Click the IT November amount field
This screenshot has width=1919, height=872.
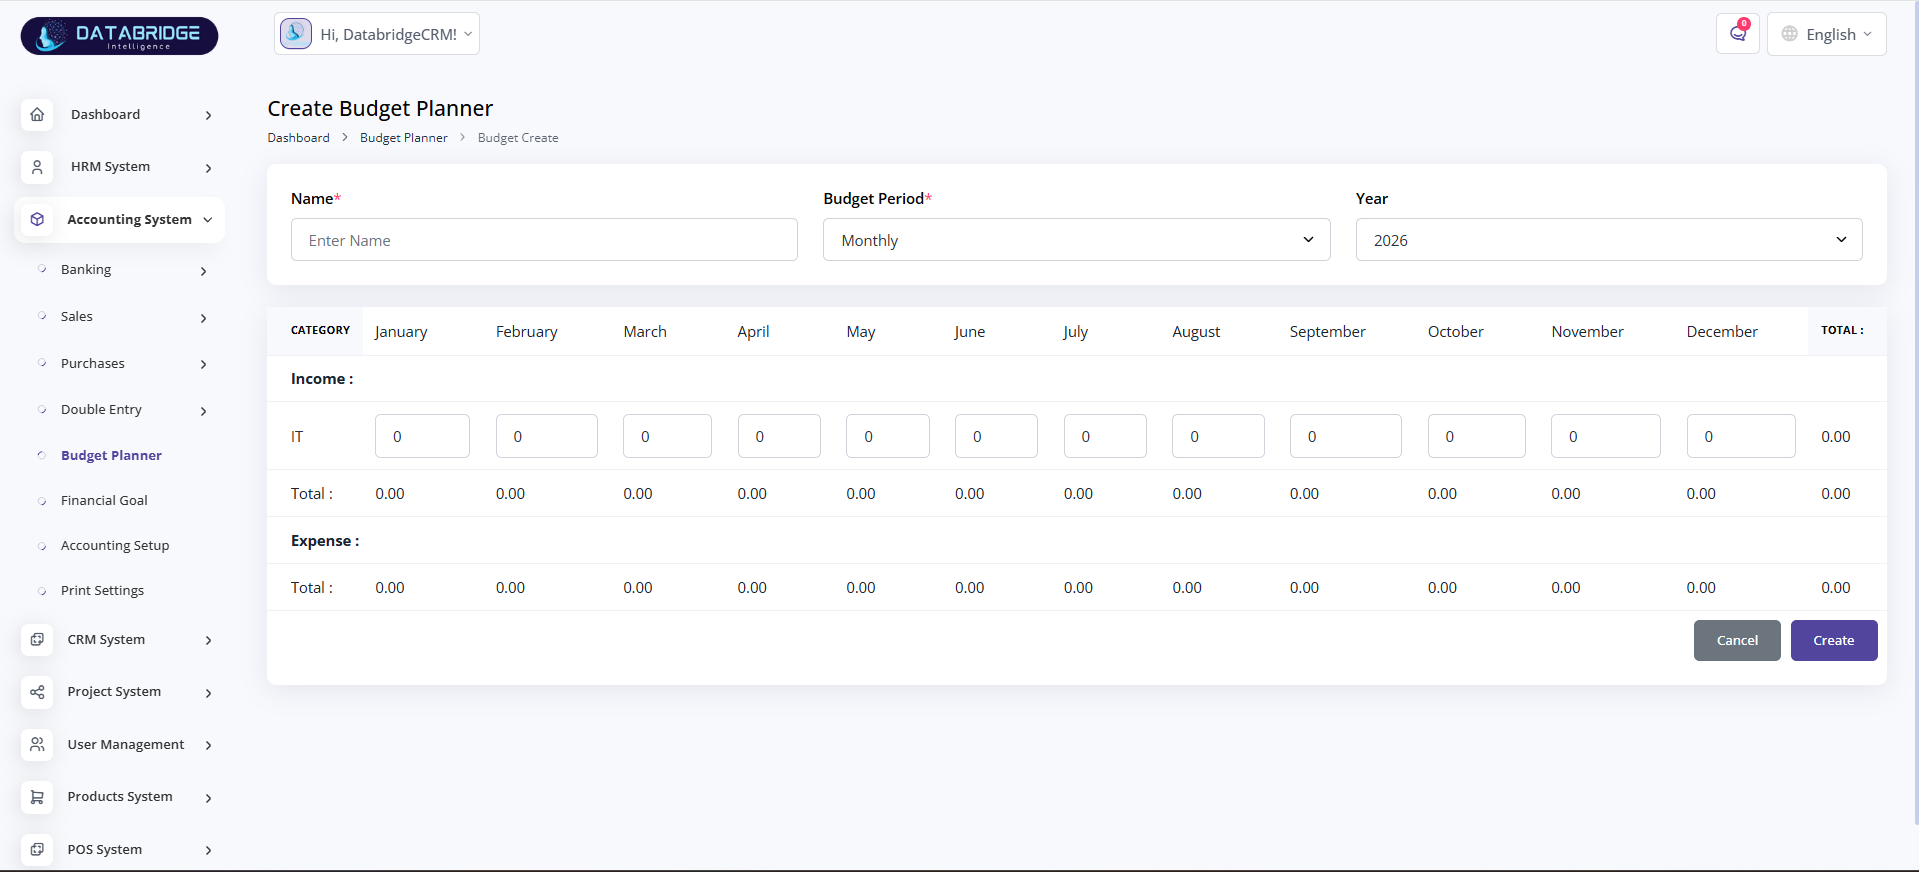[x=1606, y=436]
